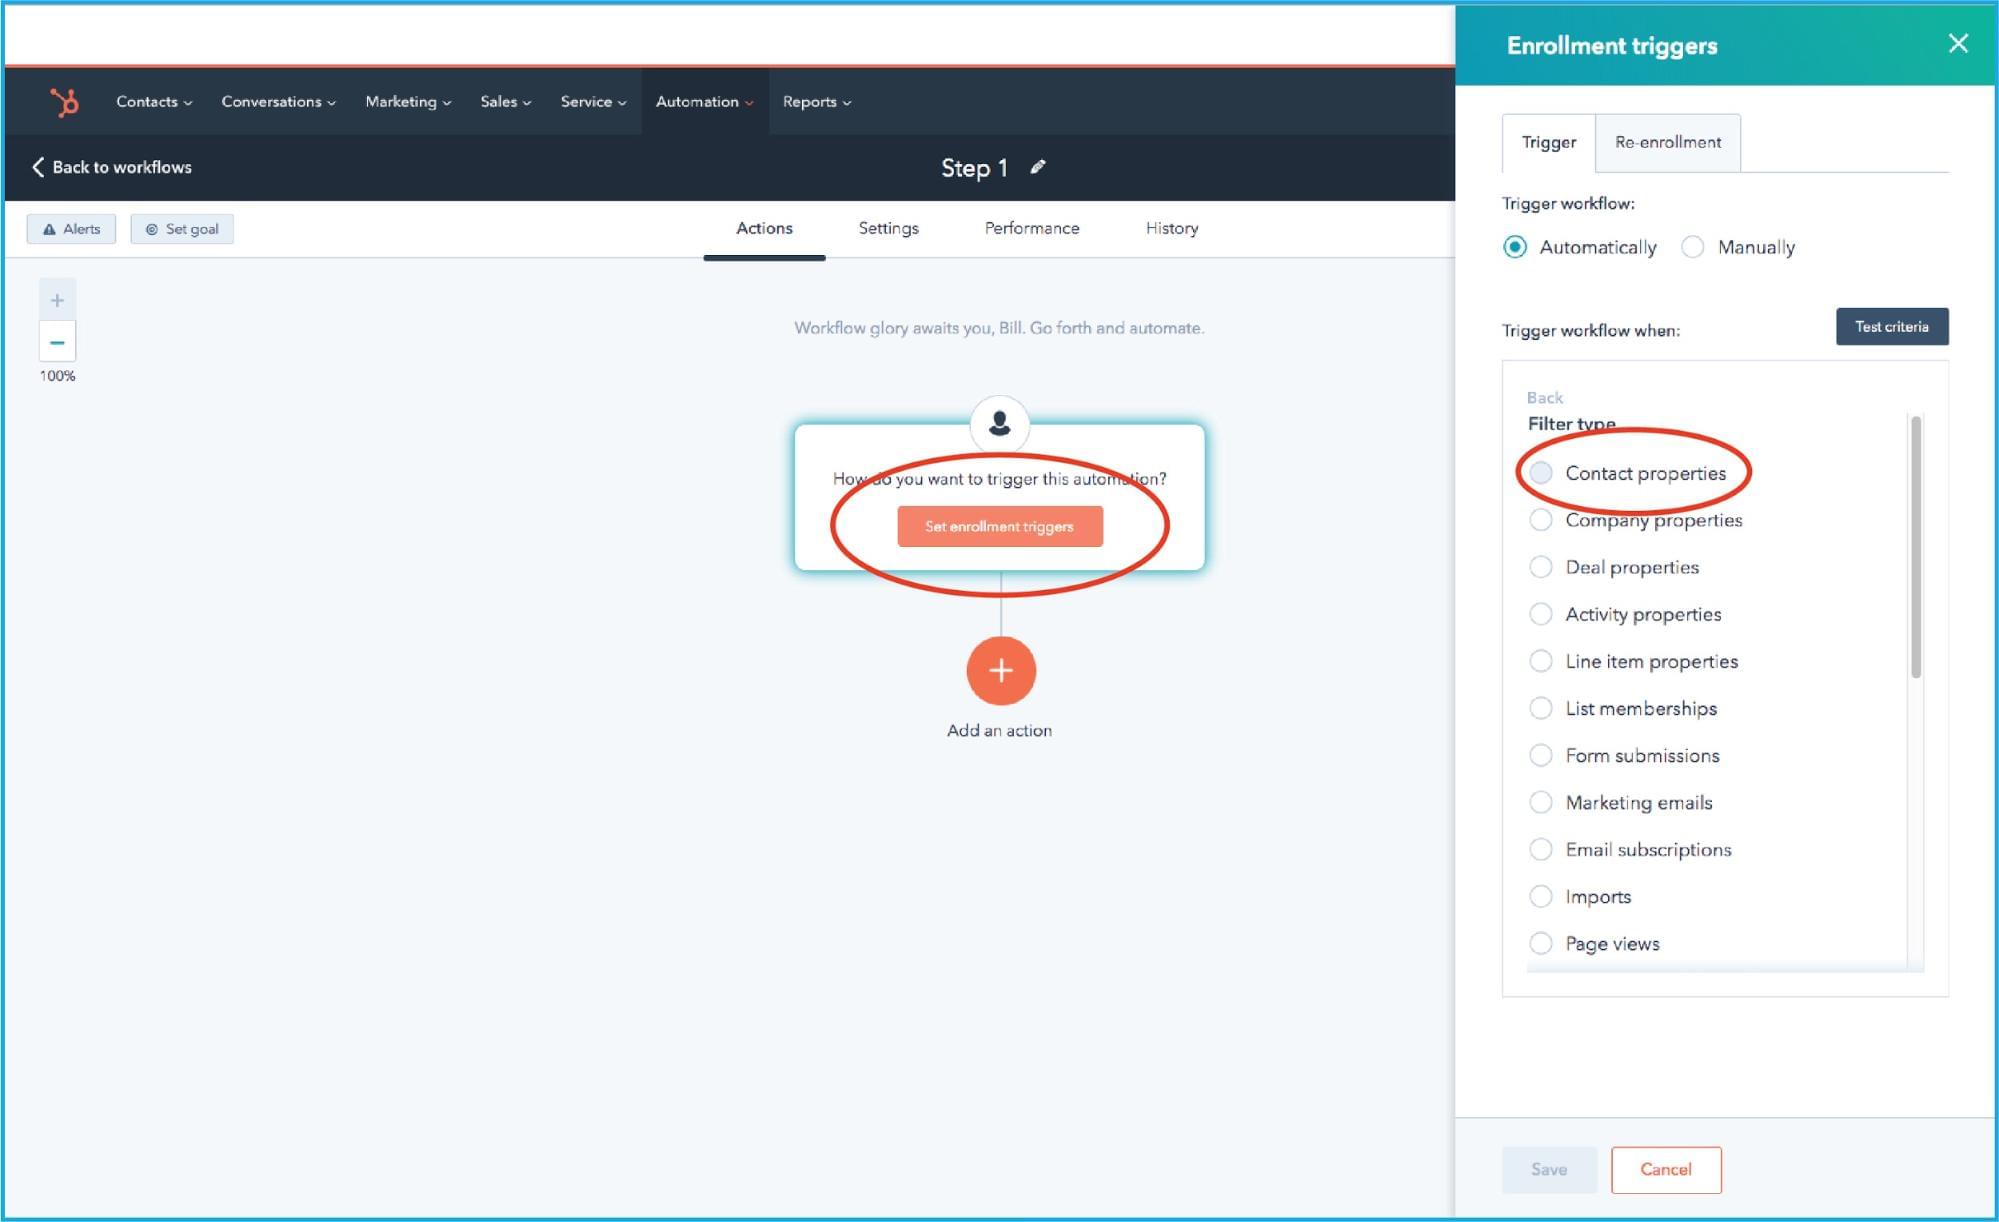Zoom out the workflow canvas with minus
The width and height of the screenshot is (1999, 1222).
(x=57, y=342)
